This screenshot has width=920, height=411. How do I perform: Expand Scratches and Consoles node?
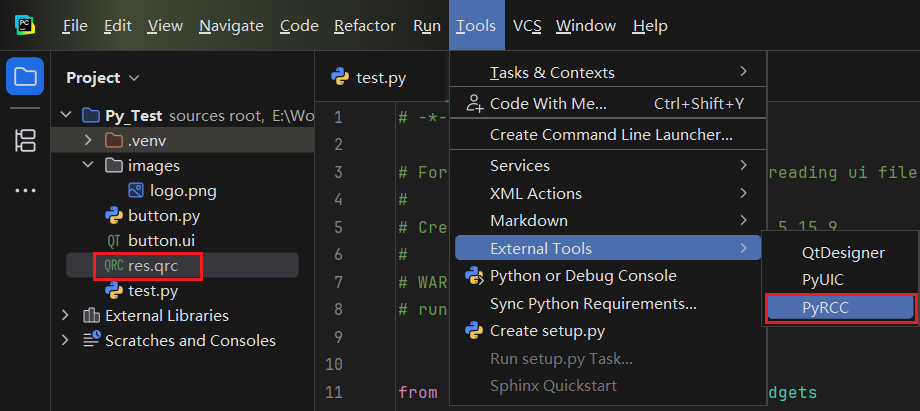[x=66, y=341]
